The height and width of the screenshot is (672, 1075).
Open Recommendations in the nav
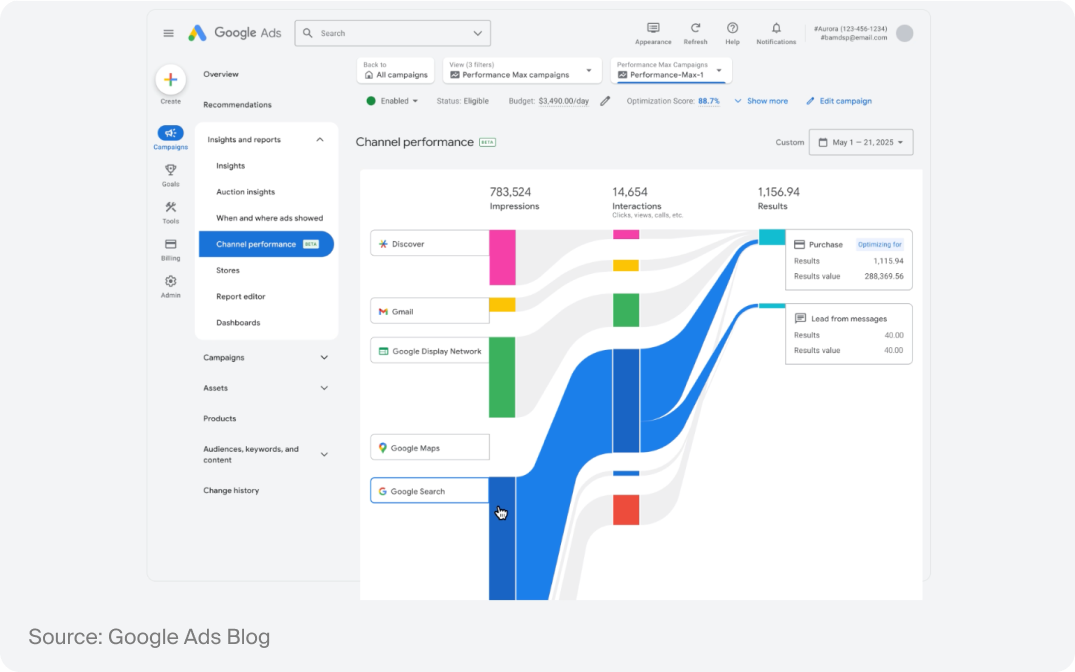pos(237,105)
